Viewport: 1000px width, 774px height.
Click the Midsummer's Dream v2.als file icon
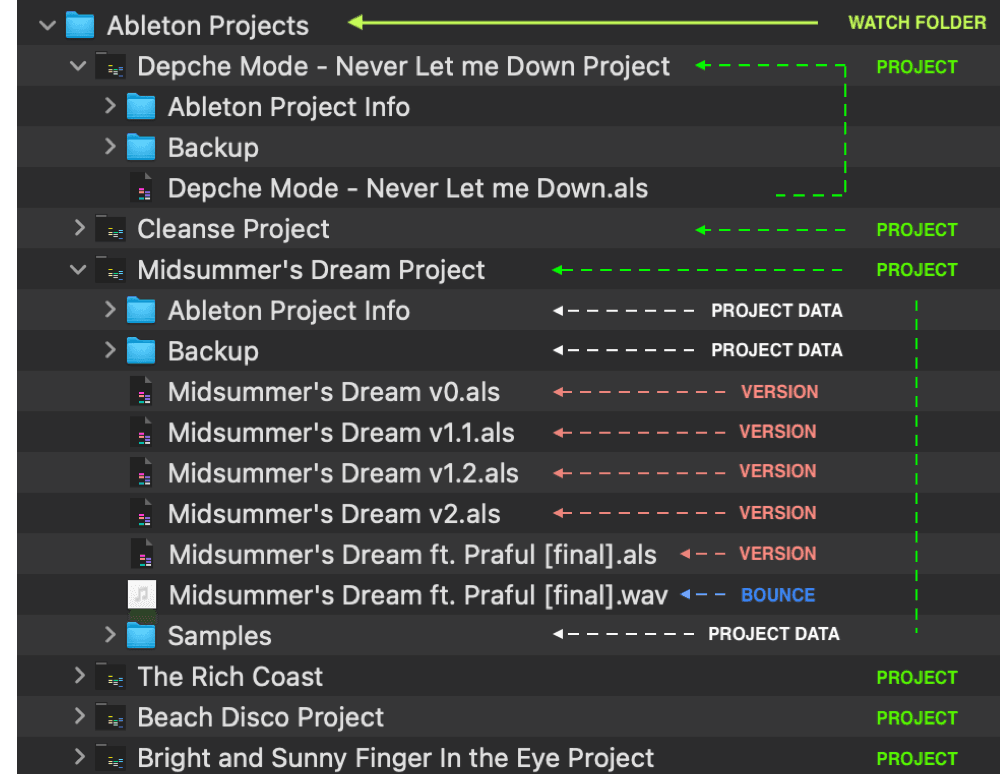click(141, 514)
